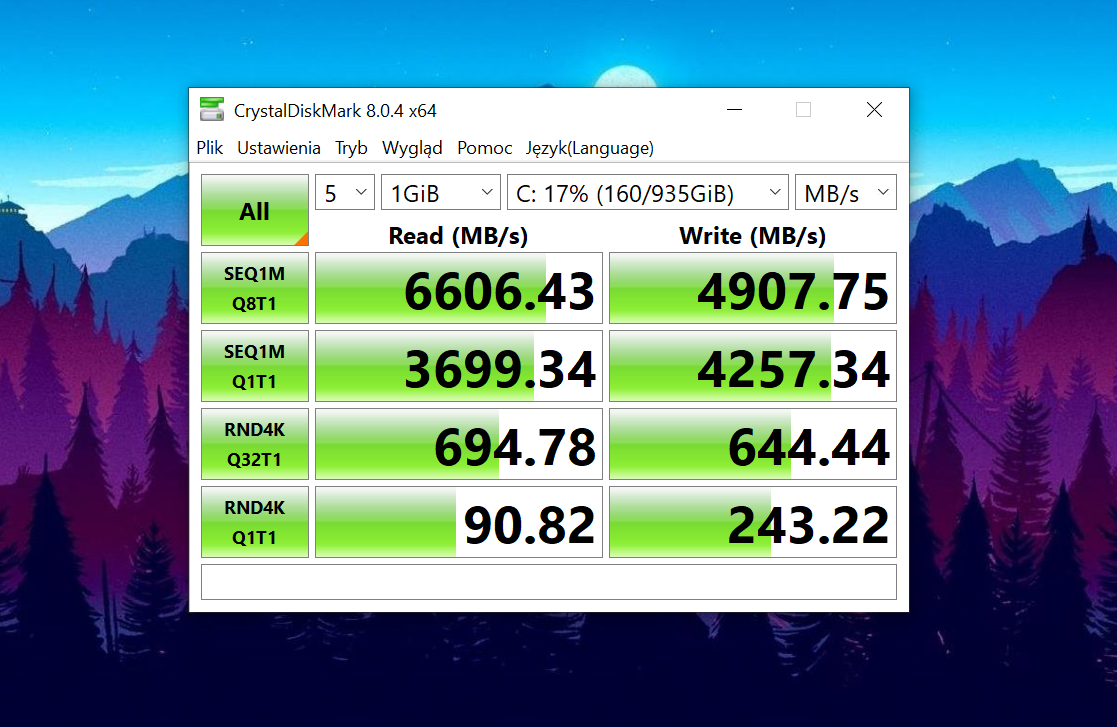
Task: Click the Write (MB/s) column header
Action: coord(753,236)
